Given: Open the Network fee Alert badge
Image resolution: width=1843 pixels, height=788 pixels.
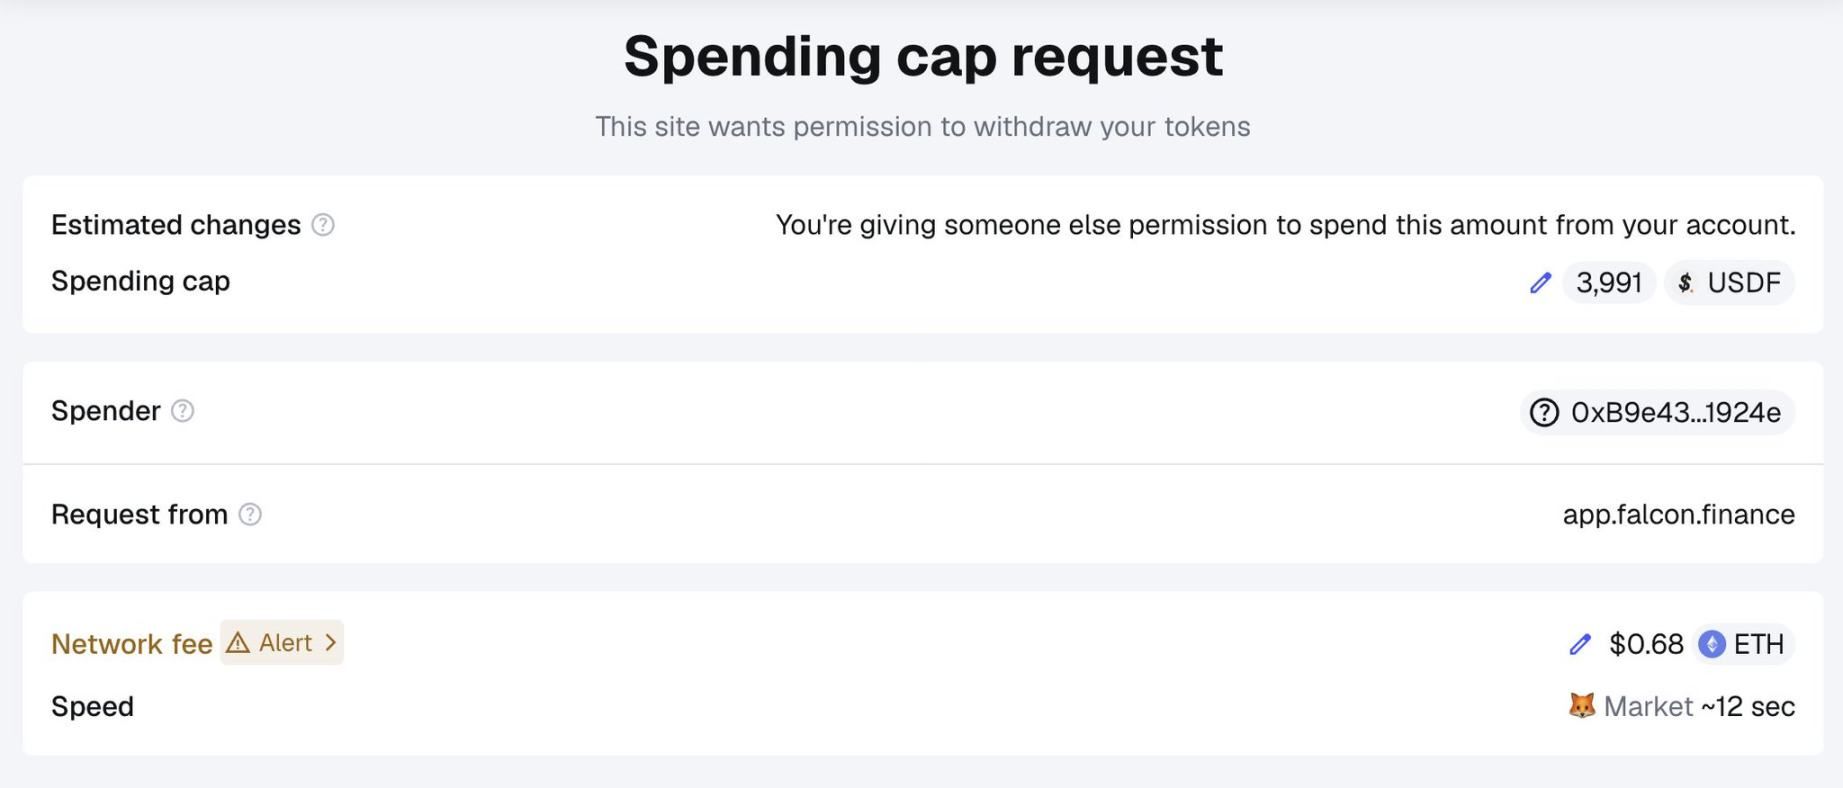Looking at the screenshot, I should tap(282, 643).
